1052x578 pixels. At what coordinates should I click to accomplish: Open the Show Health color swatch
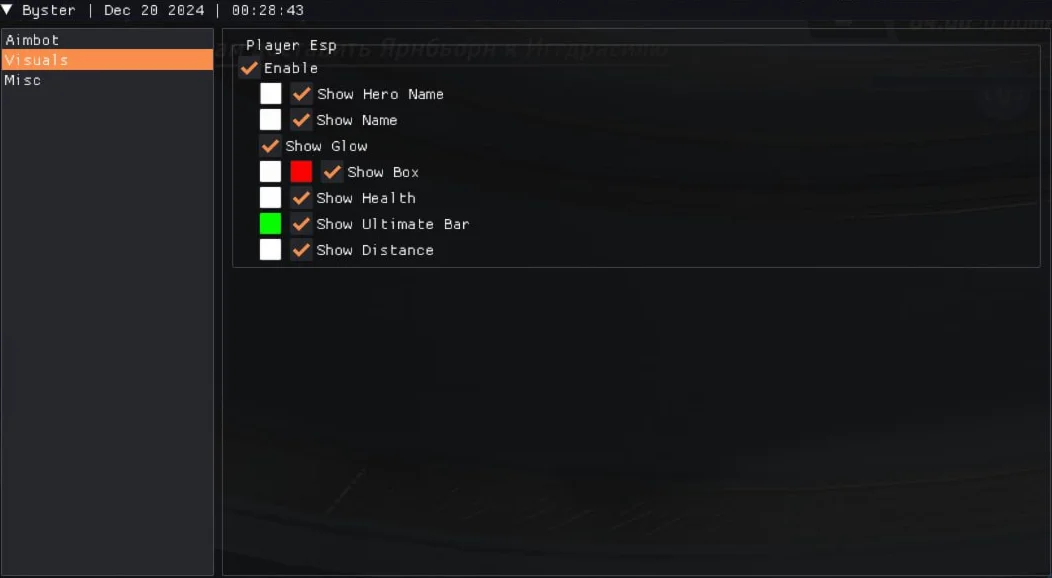click(270, 198)
